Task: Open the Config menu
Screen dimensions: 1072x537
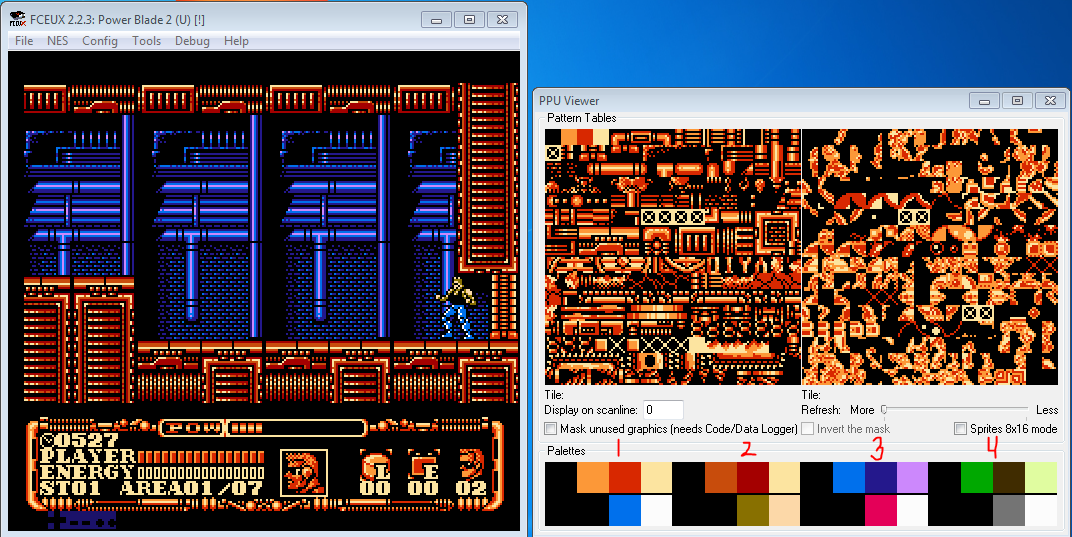Action: pos(100,41)
